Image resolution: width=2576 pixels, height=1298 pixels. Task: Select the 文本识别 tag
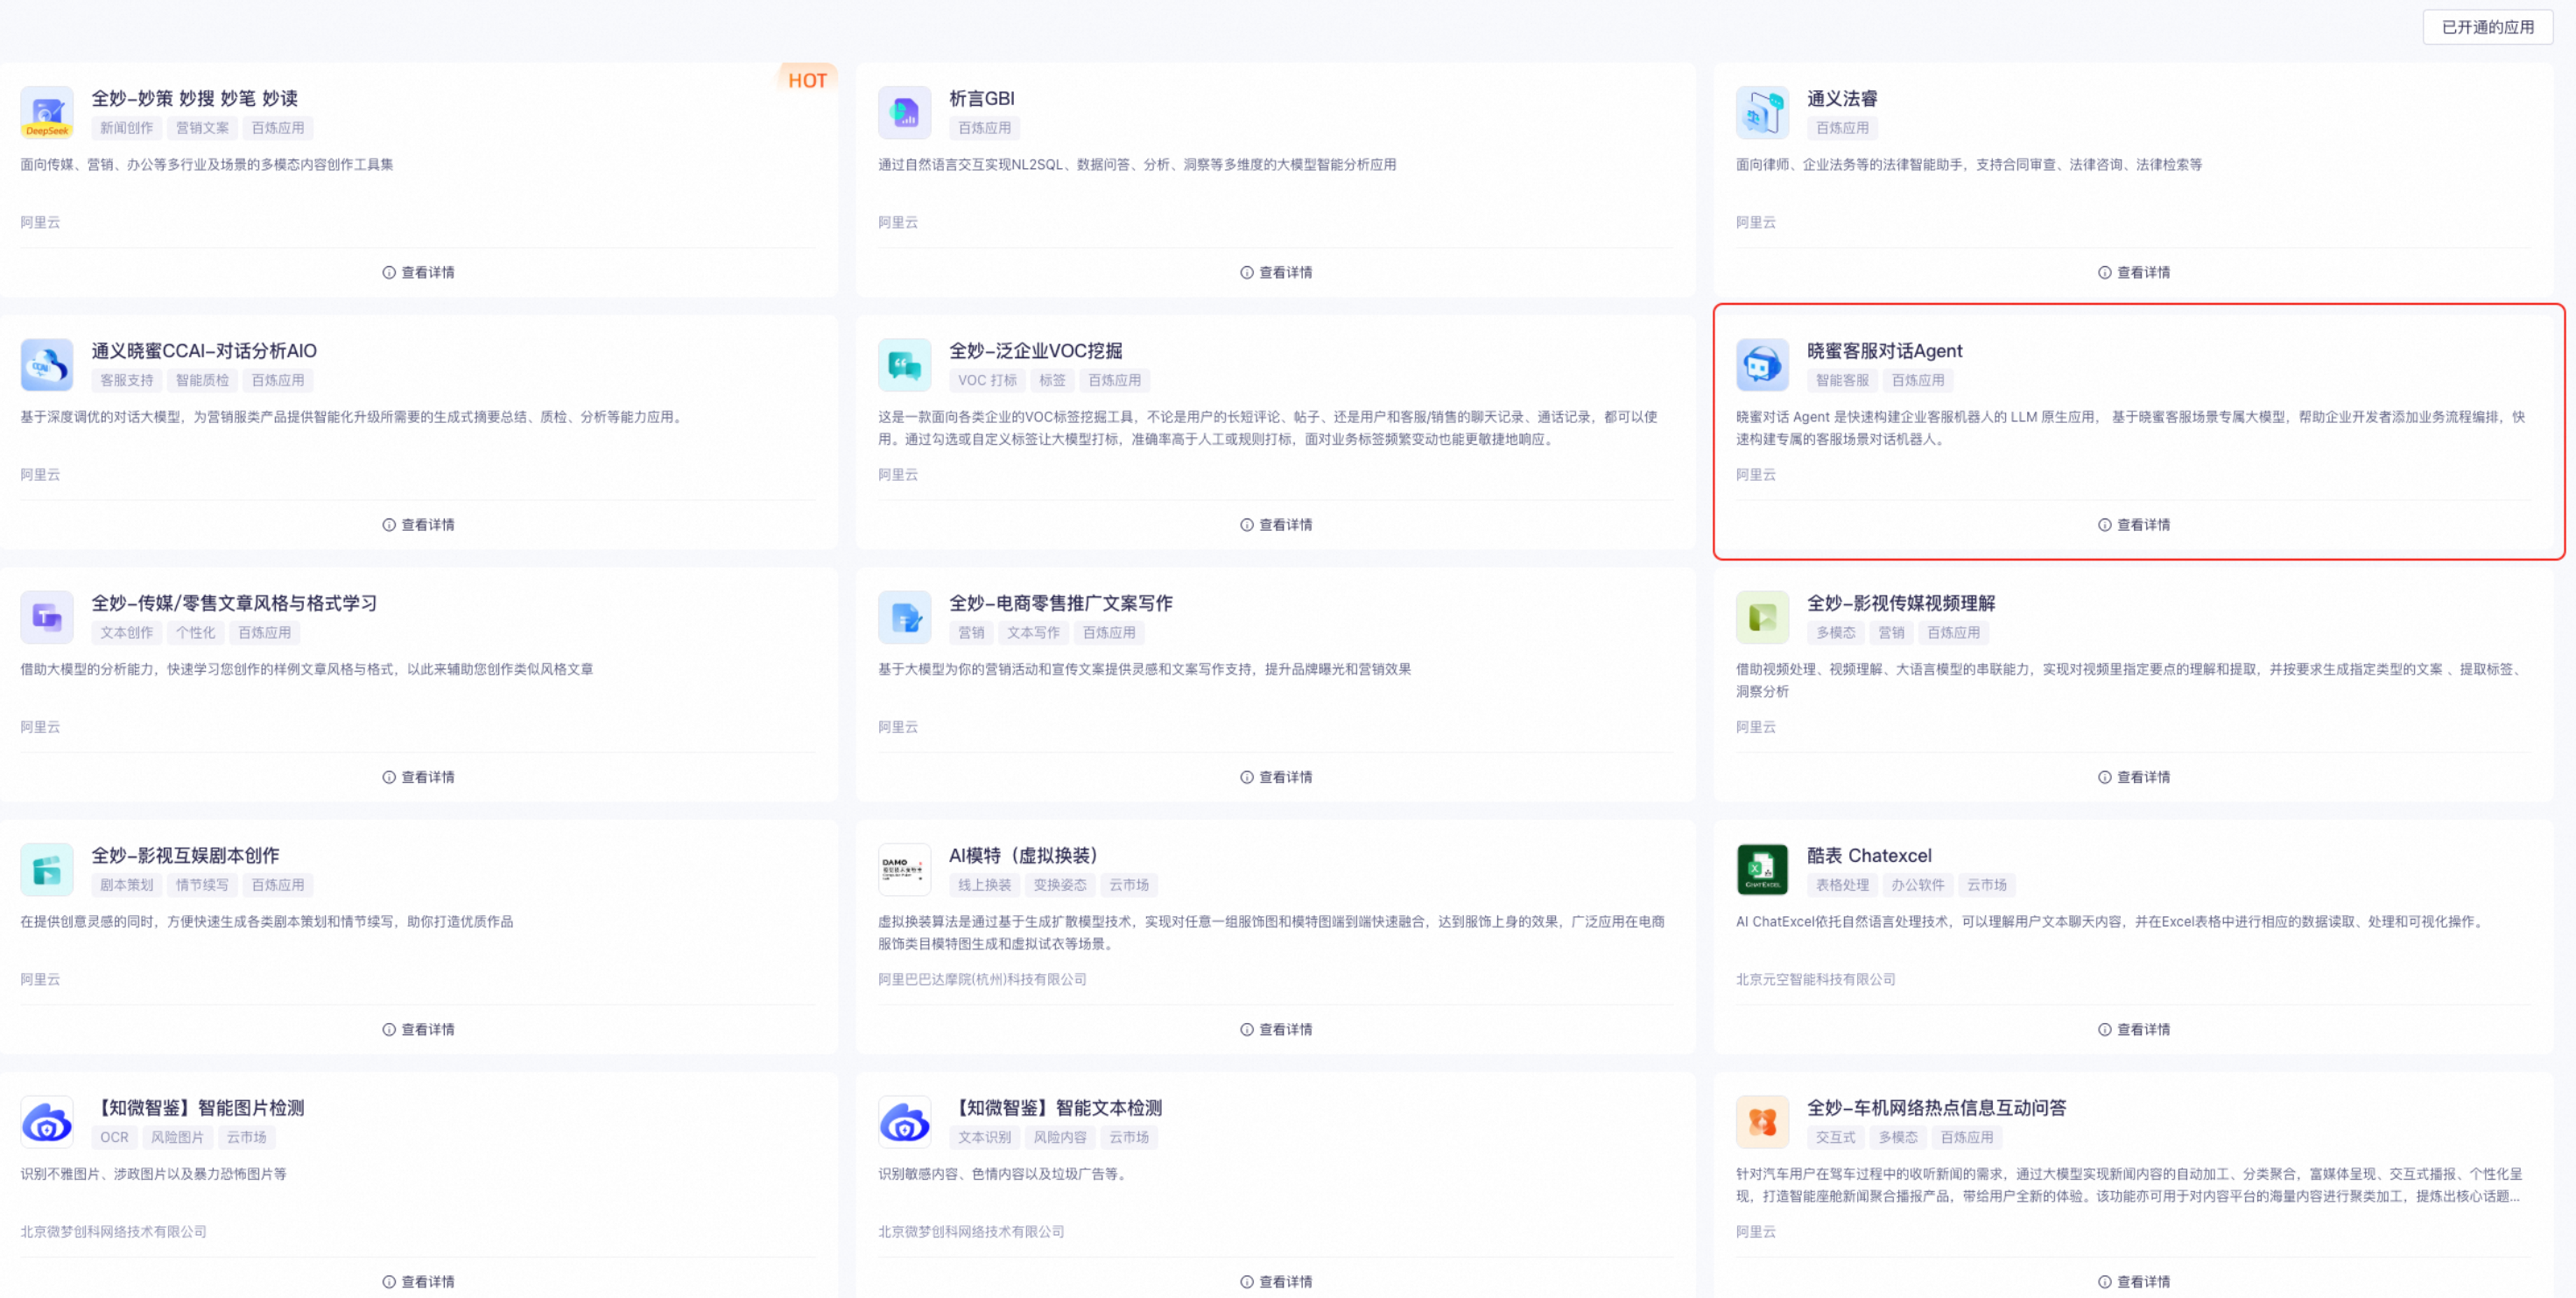[x=984, y=1137]
